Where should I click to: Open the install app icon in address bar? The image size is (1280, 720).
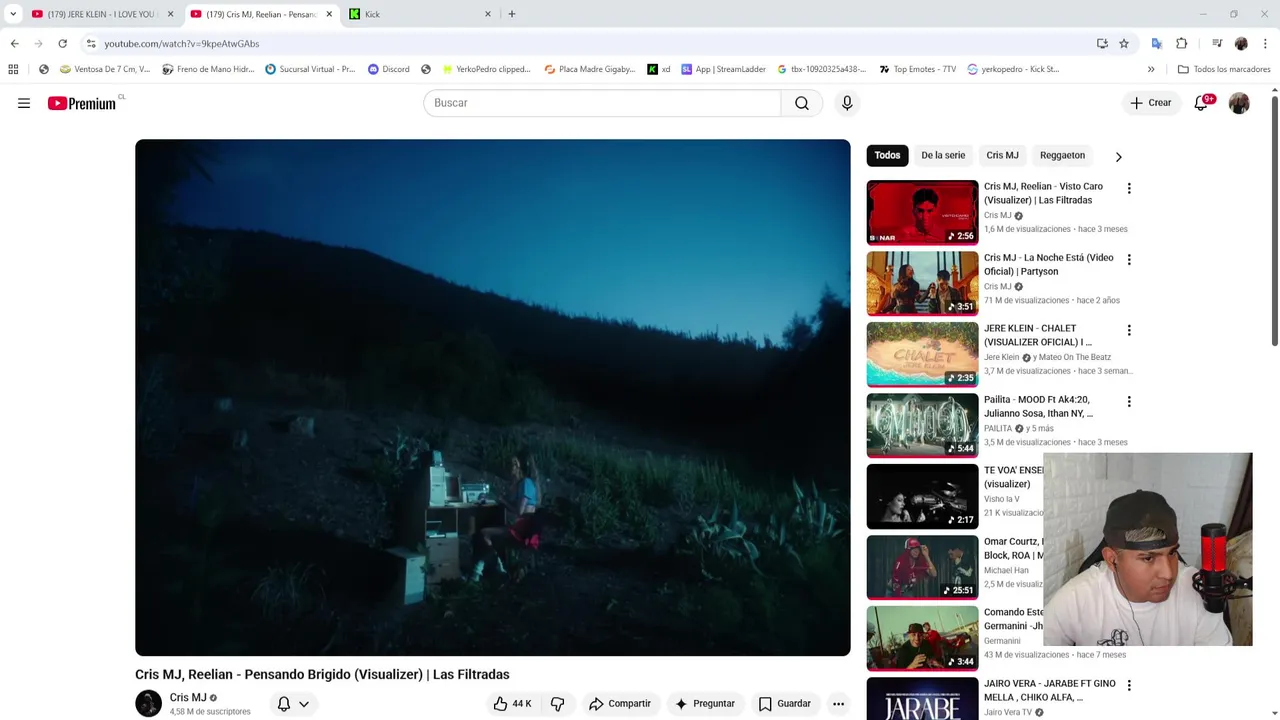point(1102,44)
